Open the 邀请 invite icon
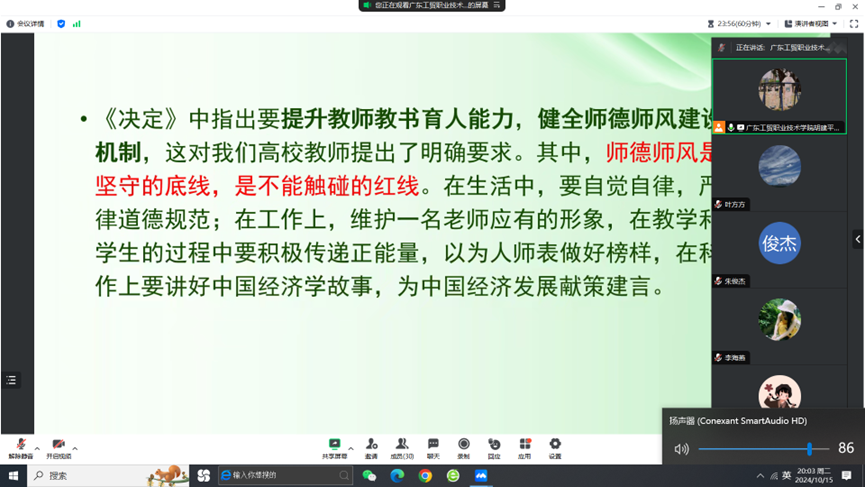Screen dimensions: 865x487 point(371,446)
